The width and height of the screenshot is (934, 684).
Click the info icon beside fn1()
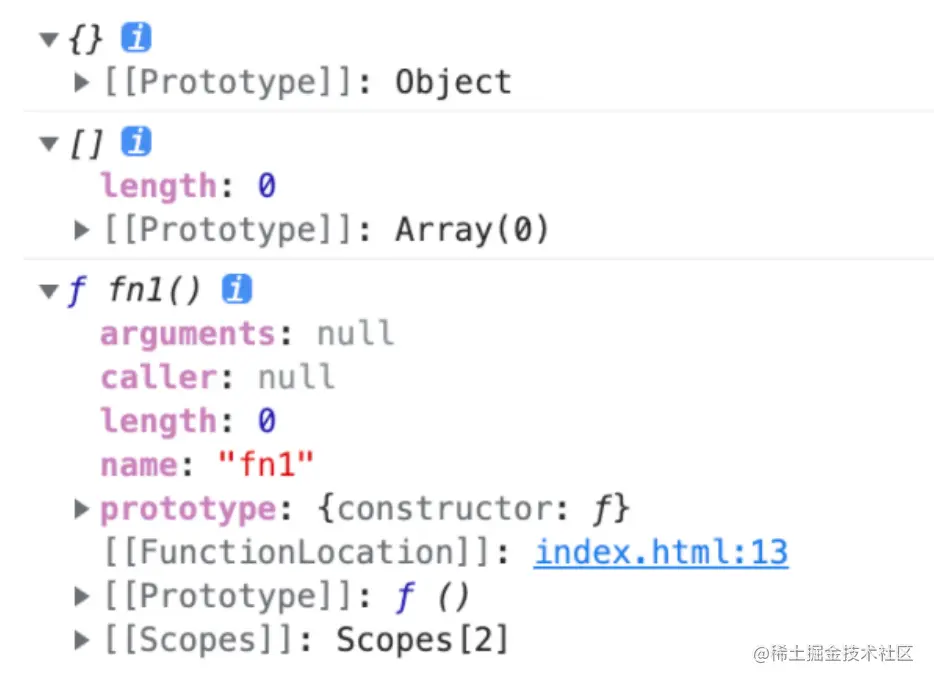point(237,289)
